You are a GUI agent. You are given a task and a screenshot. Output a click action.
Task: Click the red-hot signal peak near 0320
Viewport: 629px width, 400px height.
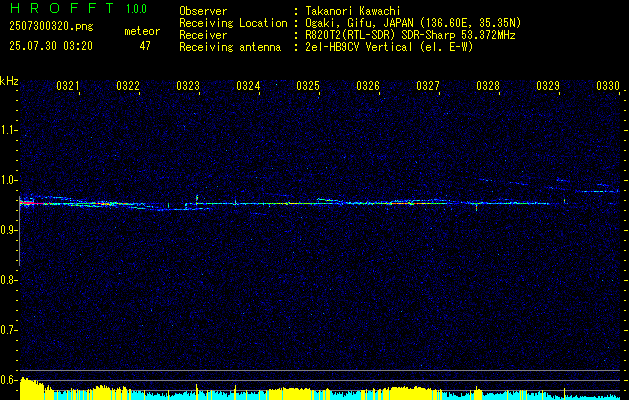pyautogui.click(x=30, y=203)
